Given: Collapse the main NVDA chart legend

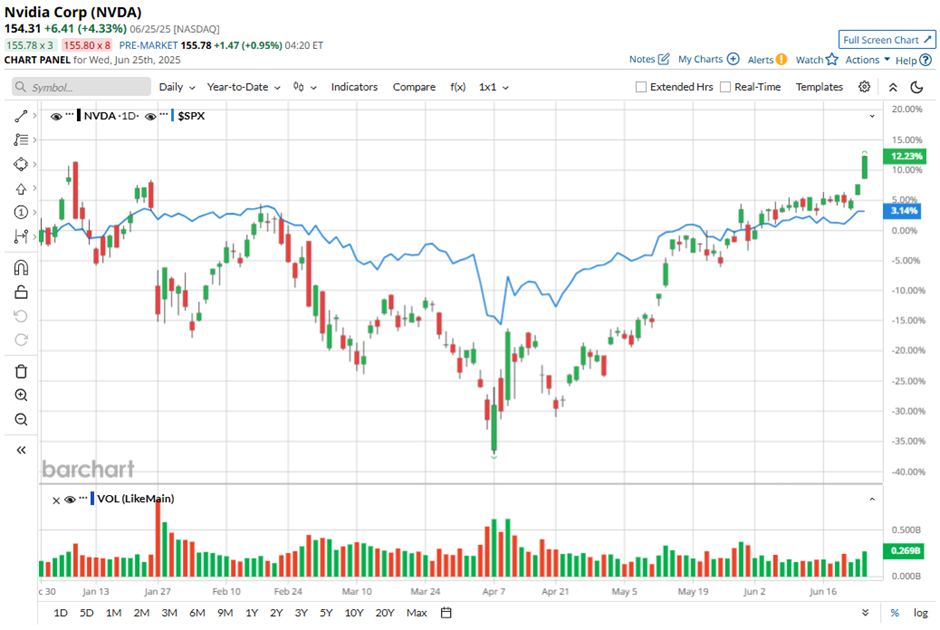Looking at the screenshot, I should [x=872, y=116].
